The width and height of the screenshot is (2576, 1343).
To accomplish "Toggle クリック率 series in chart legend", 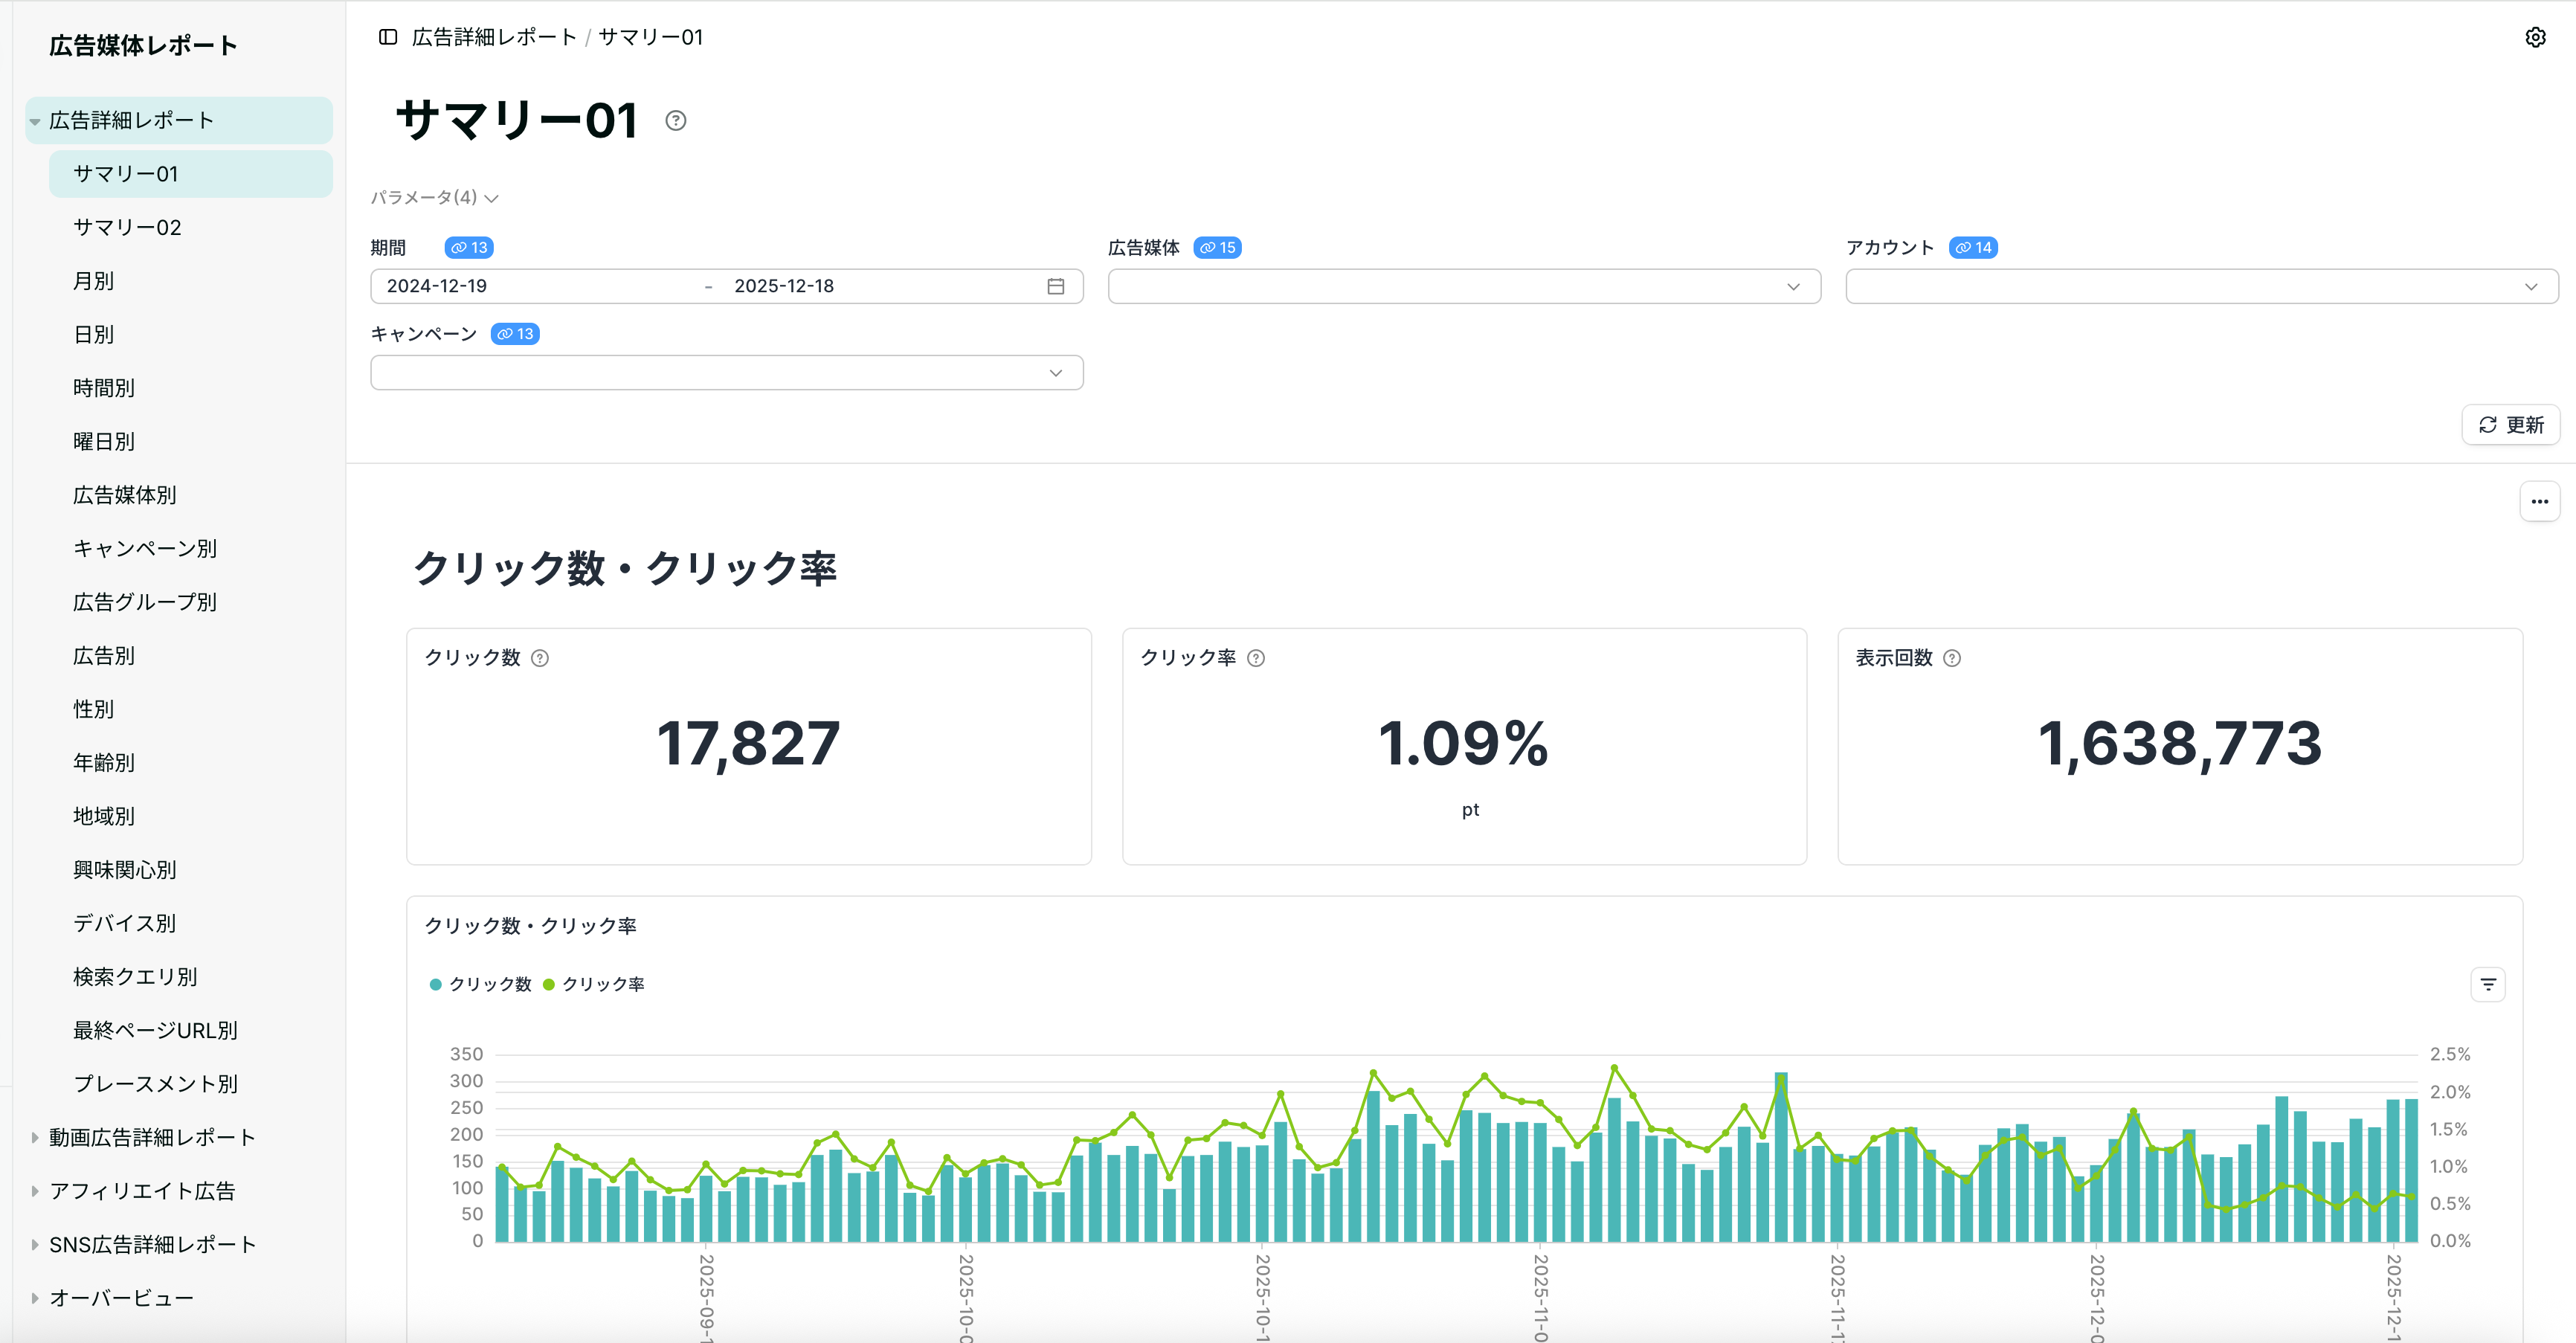I will [594, 985].
